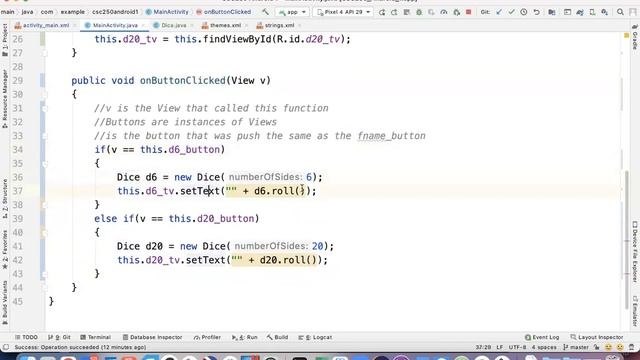640x360 pixels.
Task: Close the MainActivity.java tab
Action: [143, 25]
